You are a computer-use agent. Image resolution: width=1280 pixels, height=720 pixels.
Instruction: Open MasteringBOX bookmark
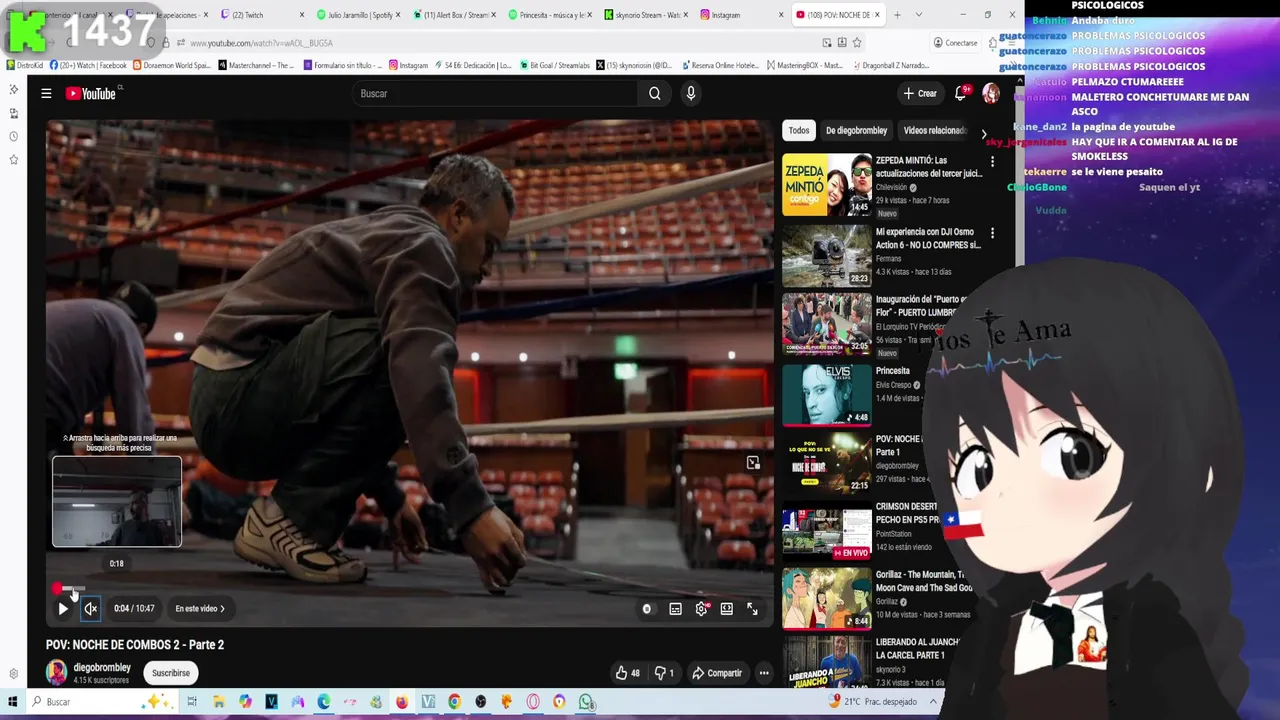(805, 65)
